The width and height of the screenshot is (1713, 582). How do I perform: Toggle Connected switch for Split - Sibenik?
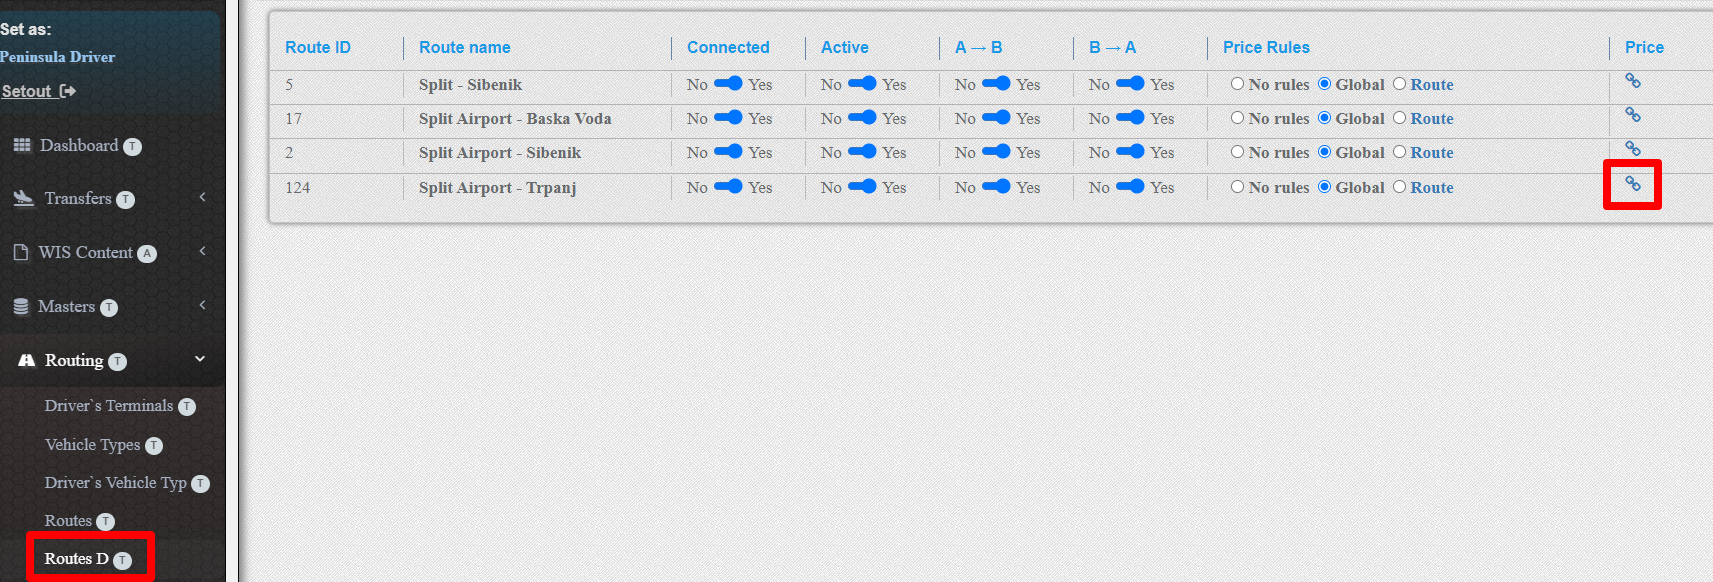coord(728,84)
